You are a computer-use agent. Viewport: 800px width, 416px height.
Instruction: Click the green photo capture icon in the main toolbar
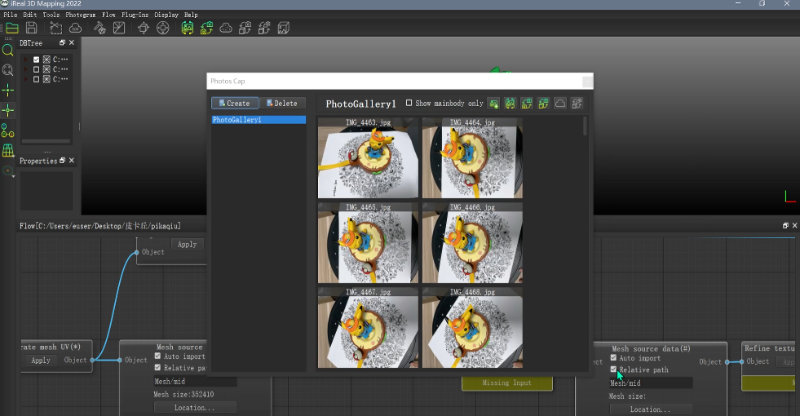187,28
